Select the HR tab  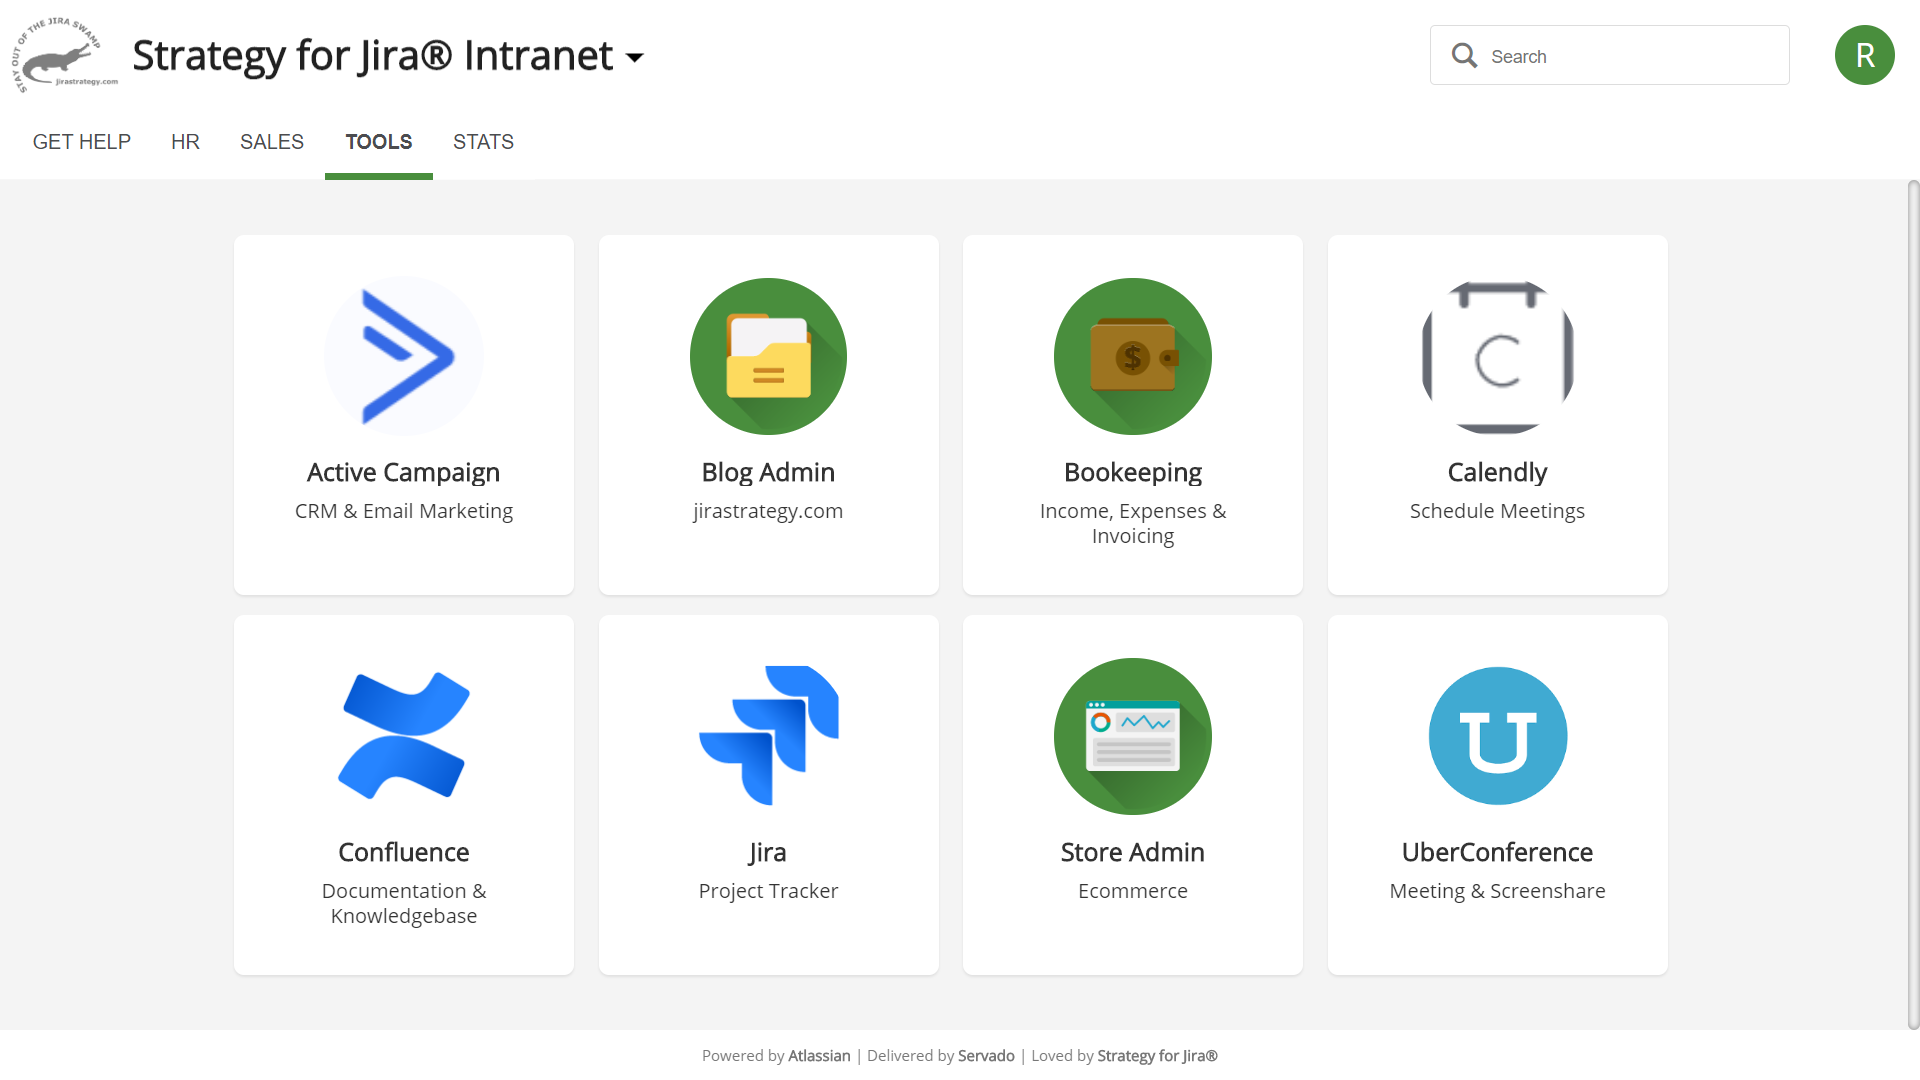click(x=185, y=142)
